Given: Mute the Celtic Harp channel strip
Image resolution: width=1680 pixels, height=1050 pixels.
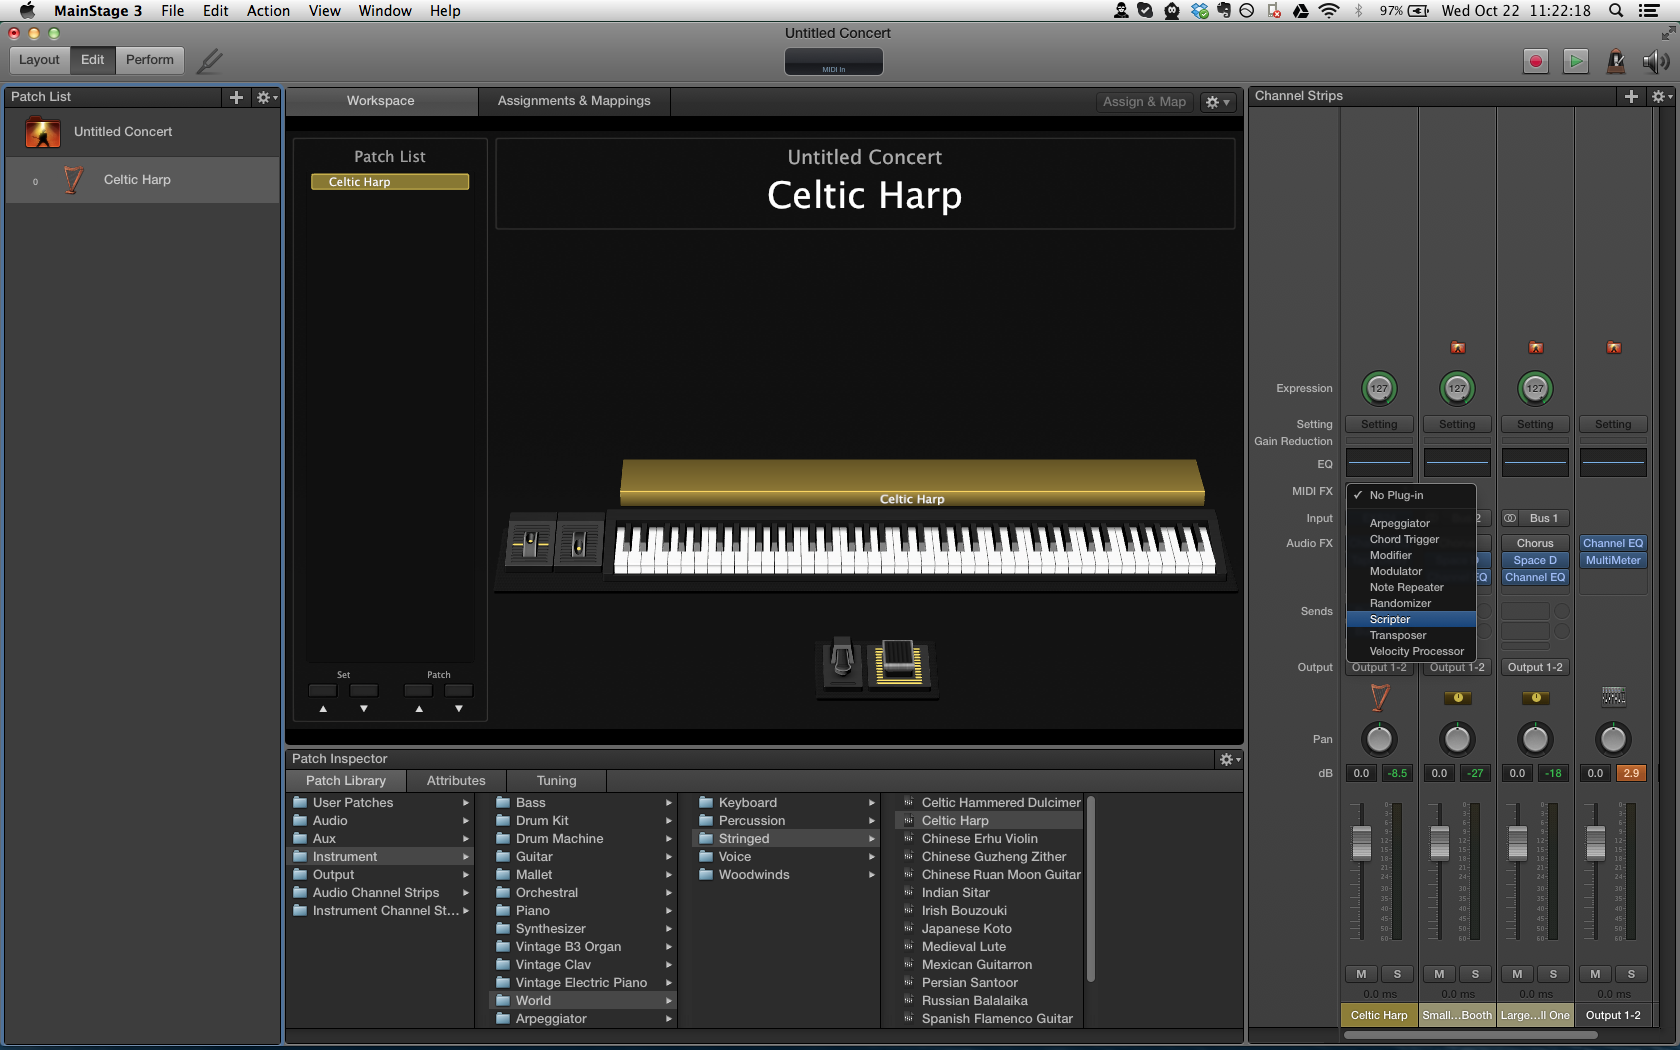Looking at the screenshot, I should tap(1361, 974).
